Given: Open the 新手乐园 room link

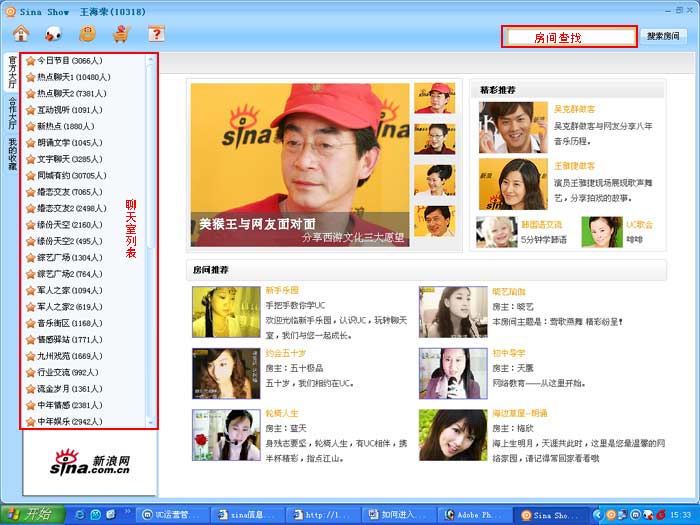Looking at the screenshot, I should [282, 290].
